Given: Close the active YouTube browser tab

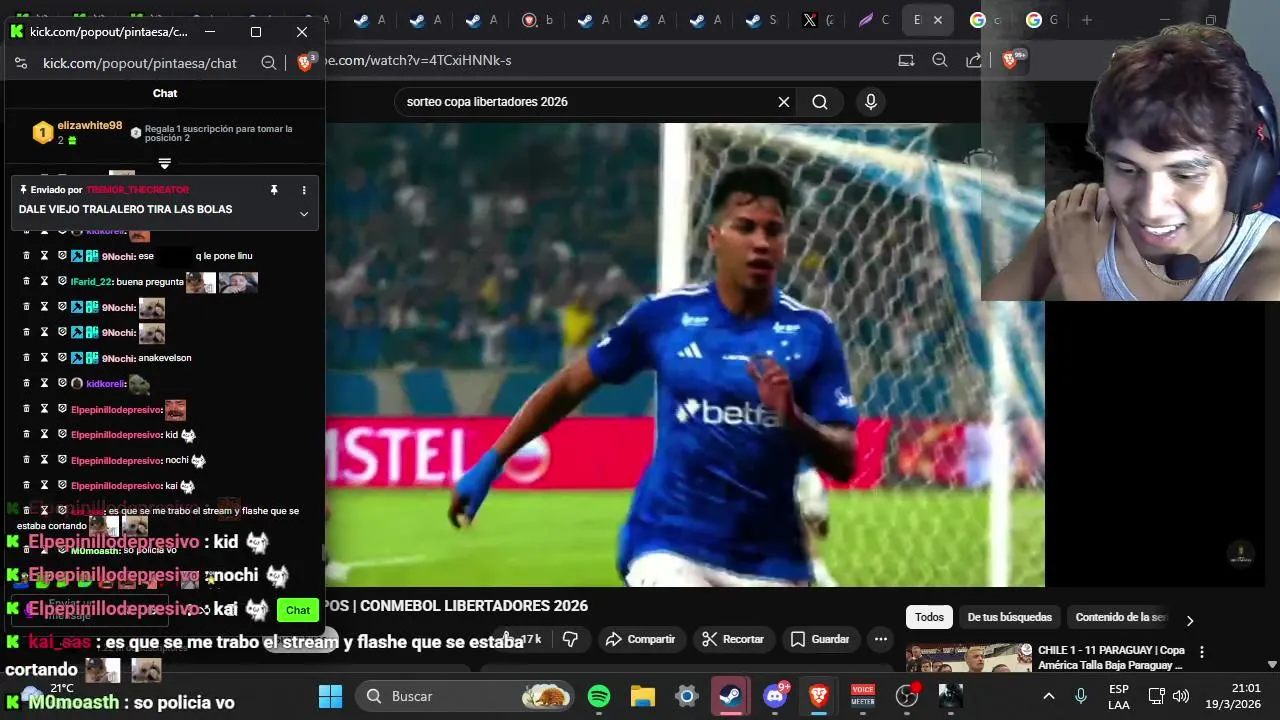Looking at the screenshot, I should coord(938,20).
